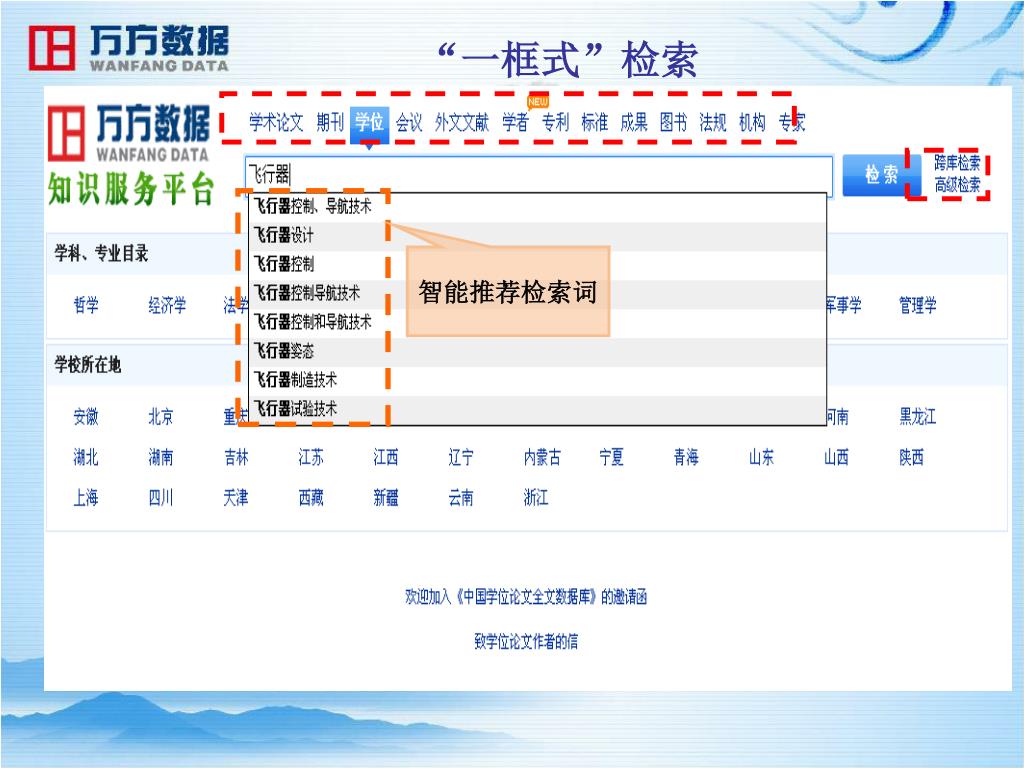Select suggestion 飞行器控制导航技术
Image resolution: width=1024 pixels, height=768 pixels.
pyautogui.click(x=537, y=293)
